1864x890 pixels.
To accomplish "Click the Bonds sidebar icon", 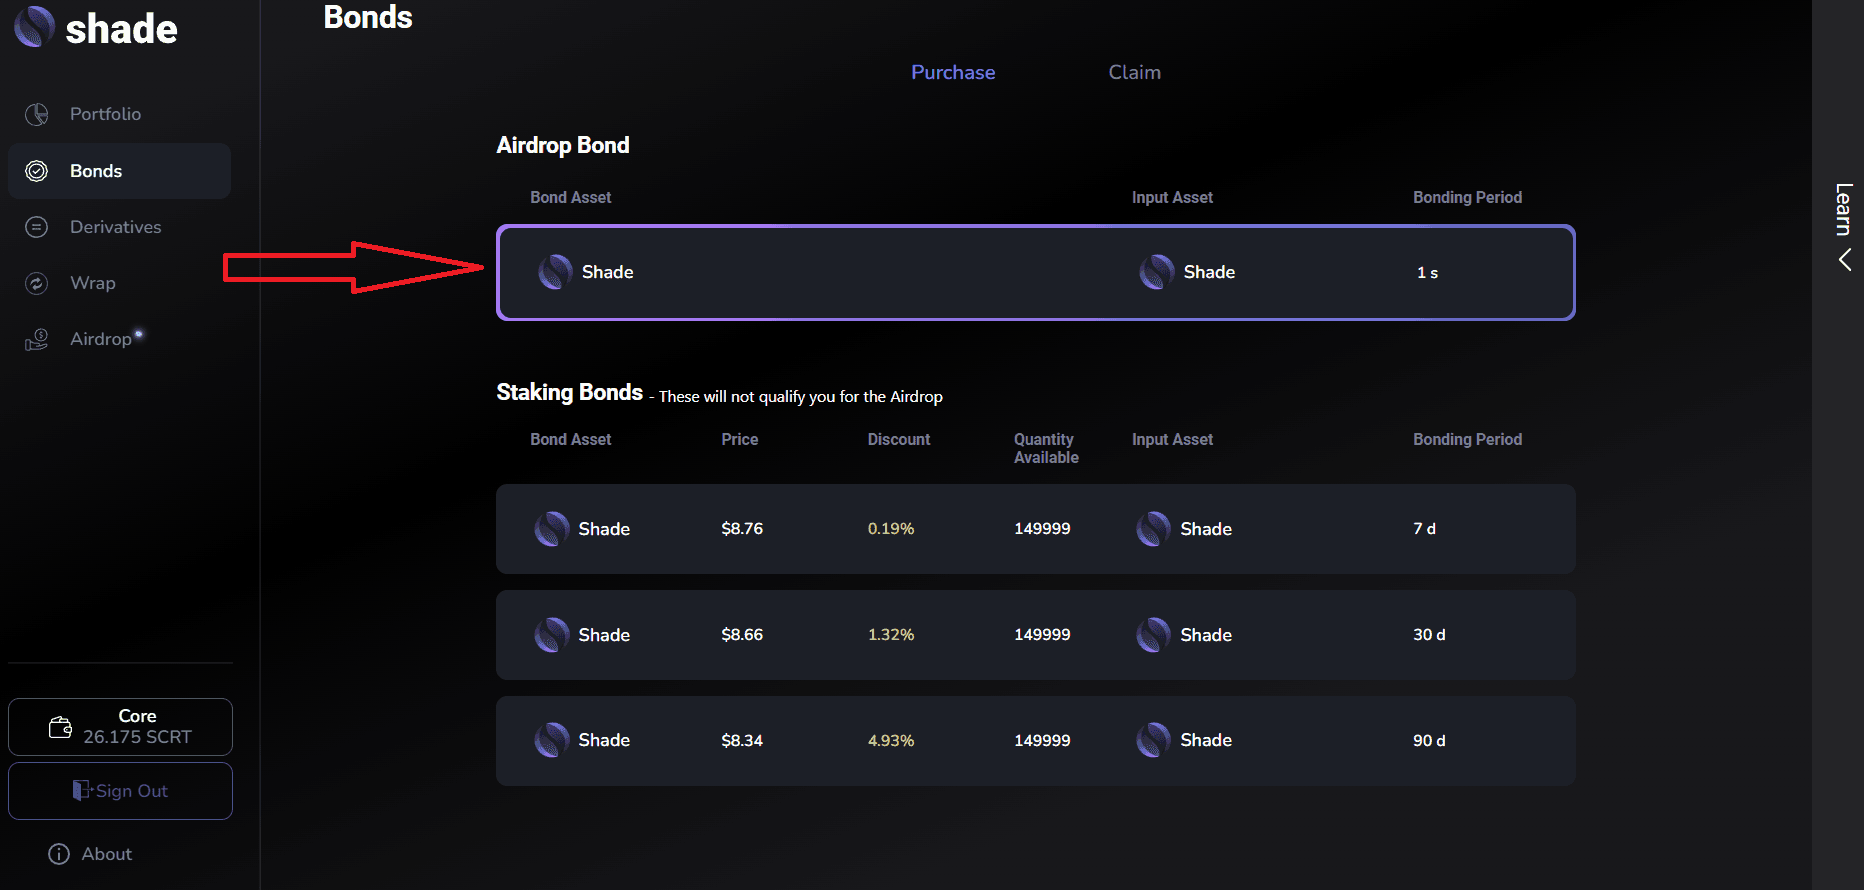I will [x=37, y=171].
